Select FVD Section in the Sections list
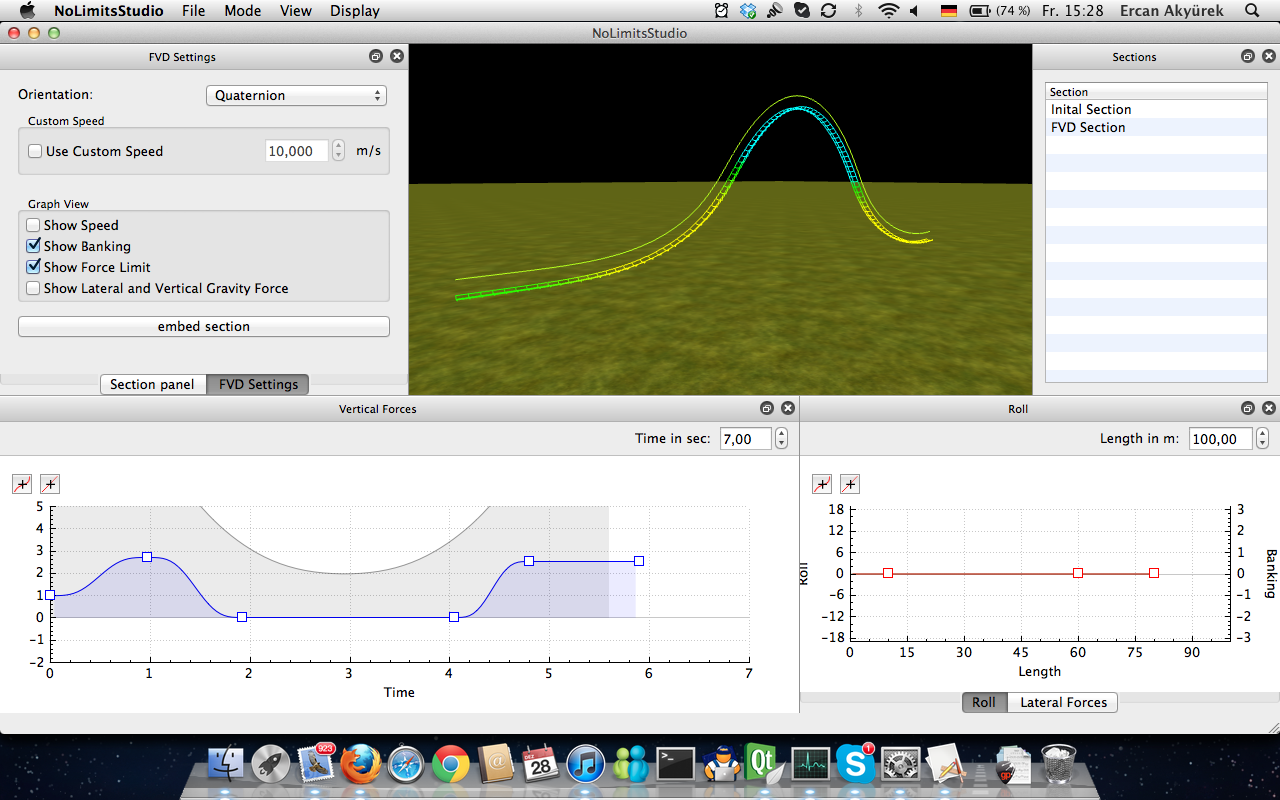1280x800 pixels. (1088, 128)
